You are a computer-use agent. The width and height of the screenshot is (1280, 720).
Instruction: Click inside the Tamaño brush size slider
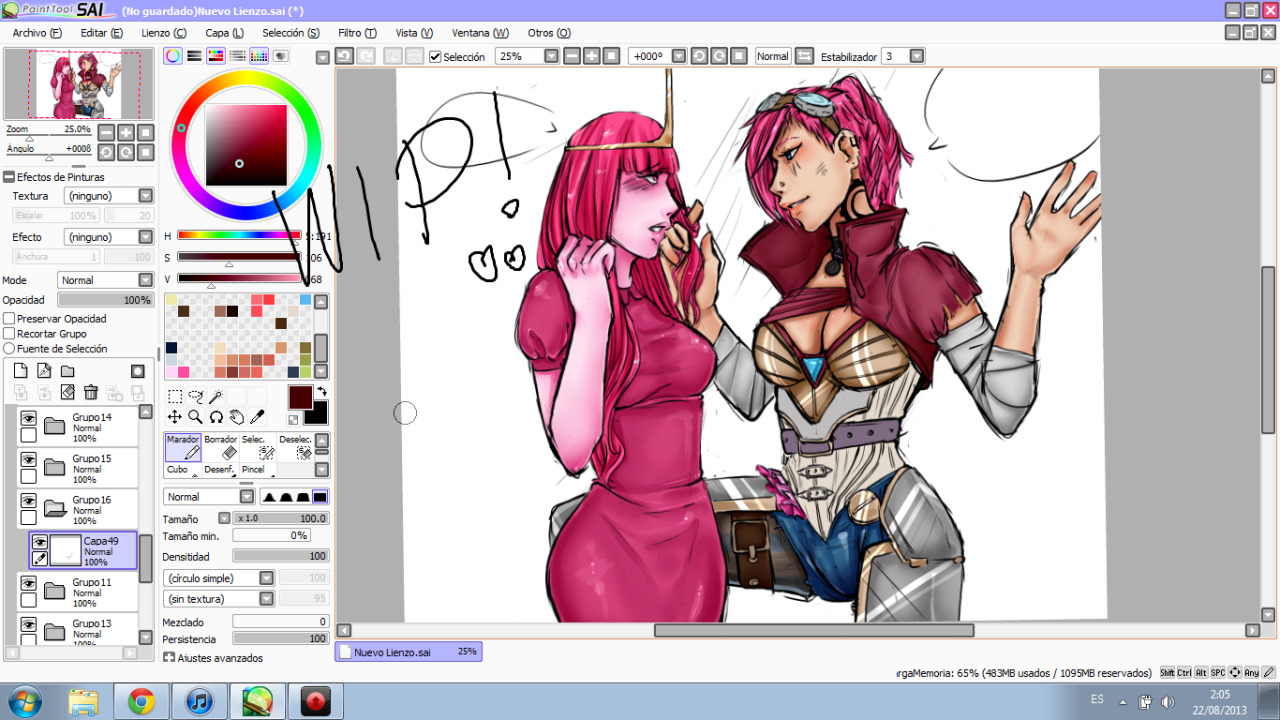[281, 519]
